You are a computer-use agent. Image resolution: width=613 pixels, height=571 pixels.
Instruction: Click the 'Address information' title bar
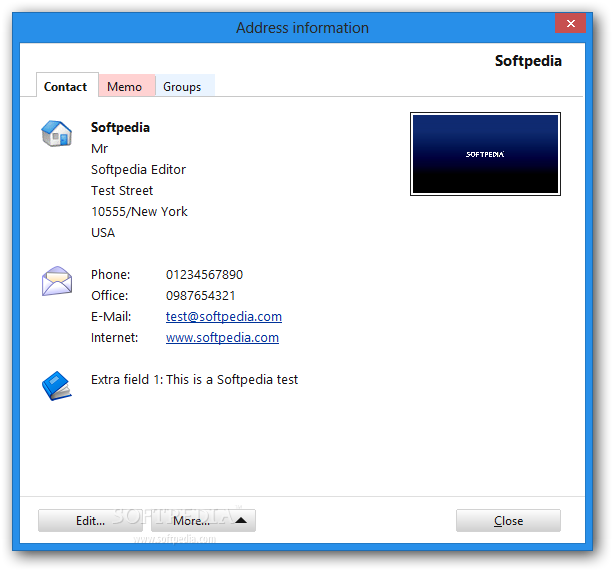(302, 28)
